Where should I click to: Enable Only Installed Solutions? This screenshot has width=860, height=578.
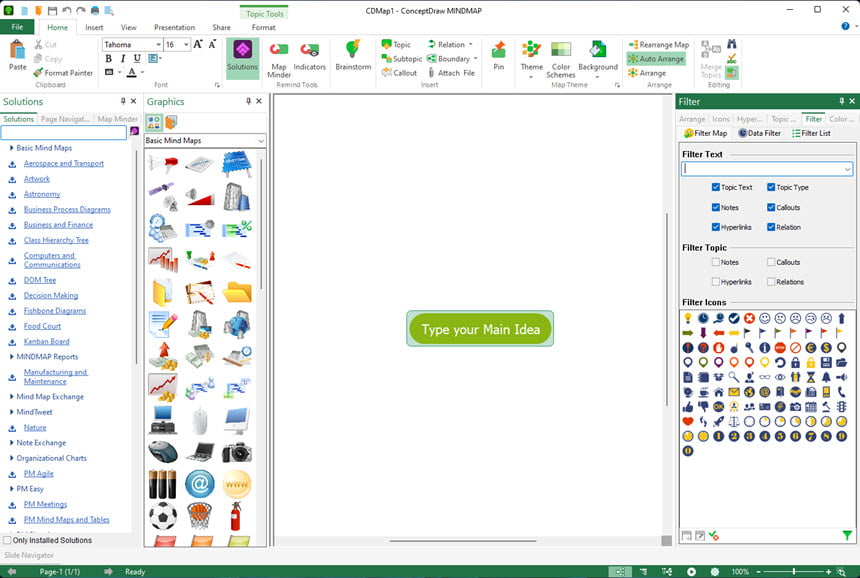pyautogui.click(x=7, y=540)
